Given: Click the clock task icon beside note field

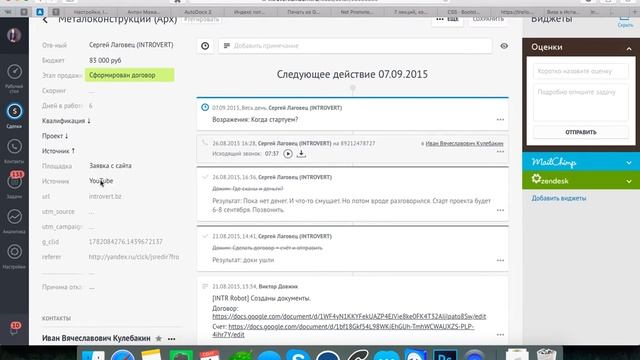Looking at the screenshot, I should (x=205, y=46).
